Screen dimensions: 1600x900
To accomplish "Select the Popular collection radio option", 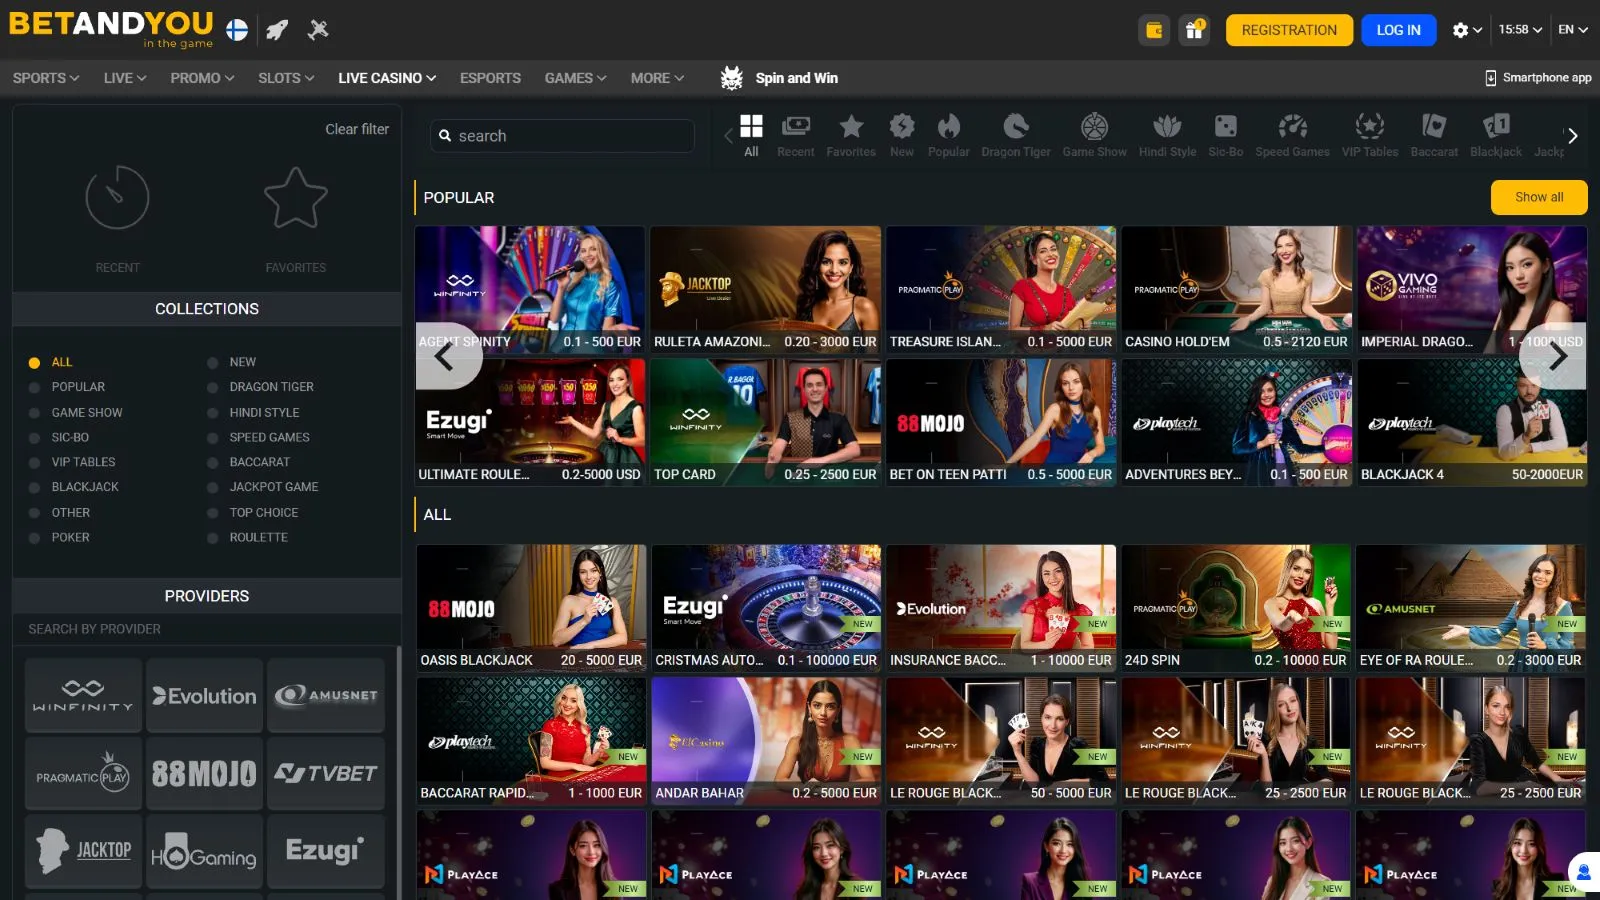I will click(35, 387).
